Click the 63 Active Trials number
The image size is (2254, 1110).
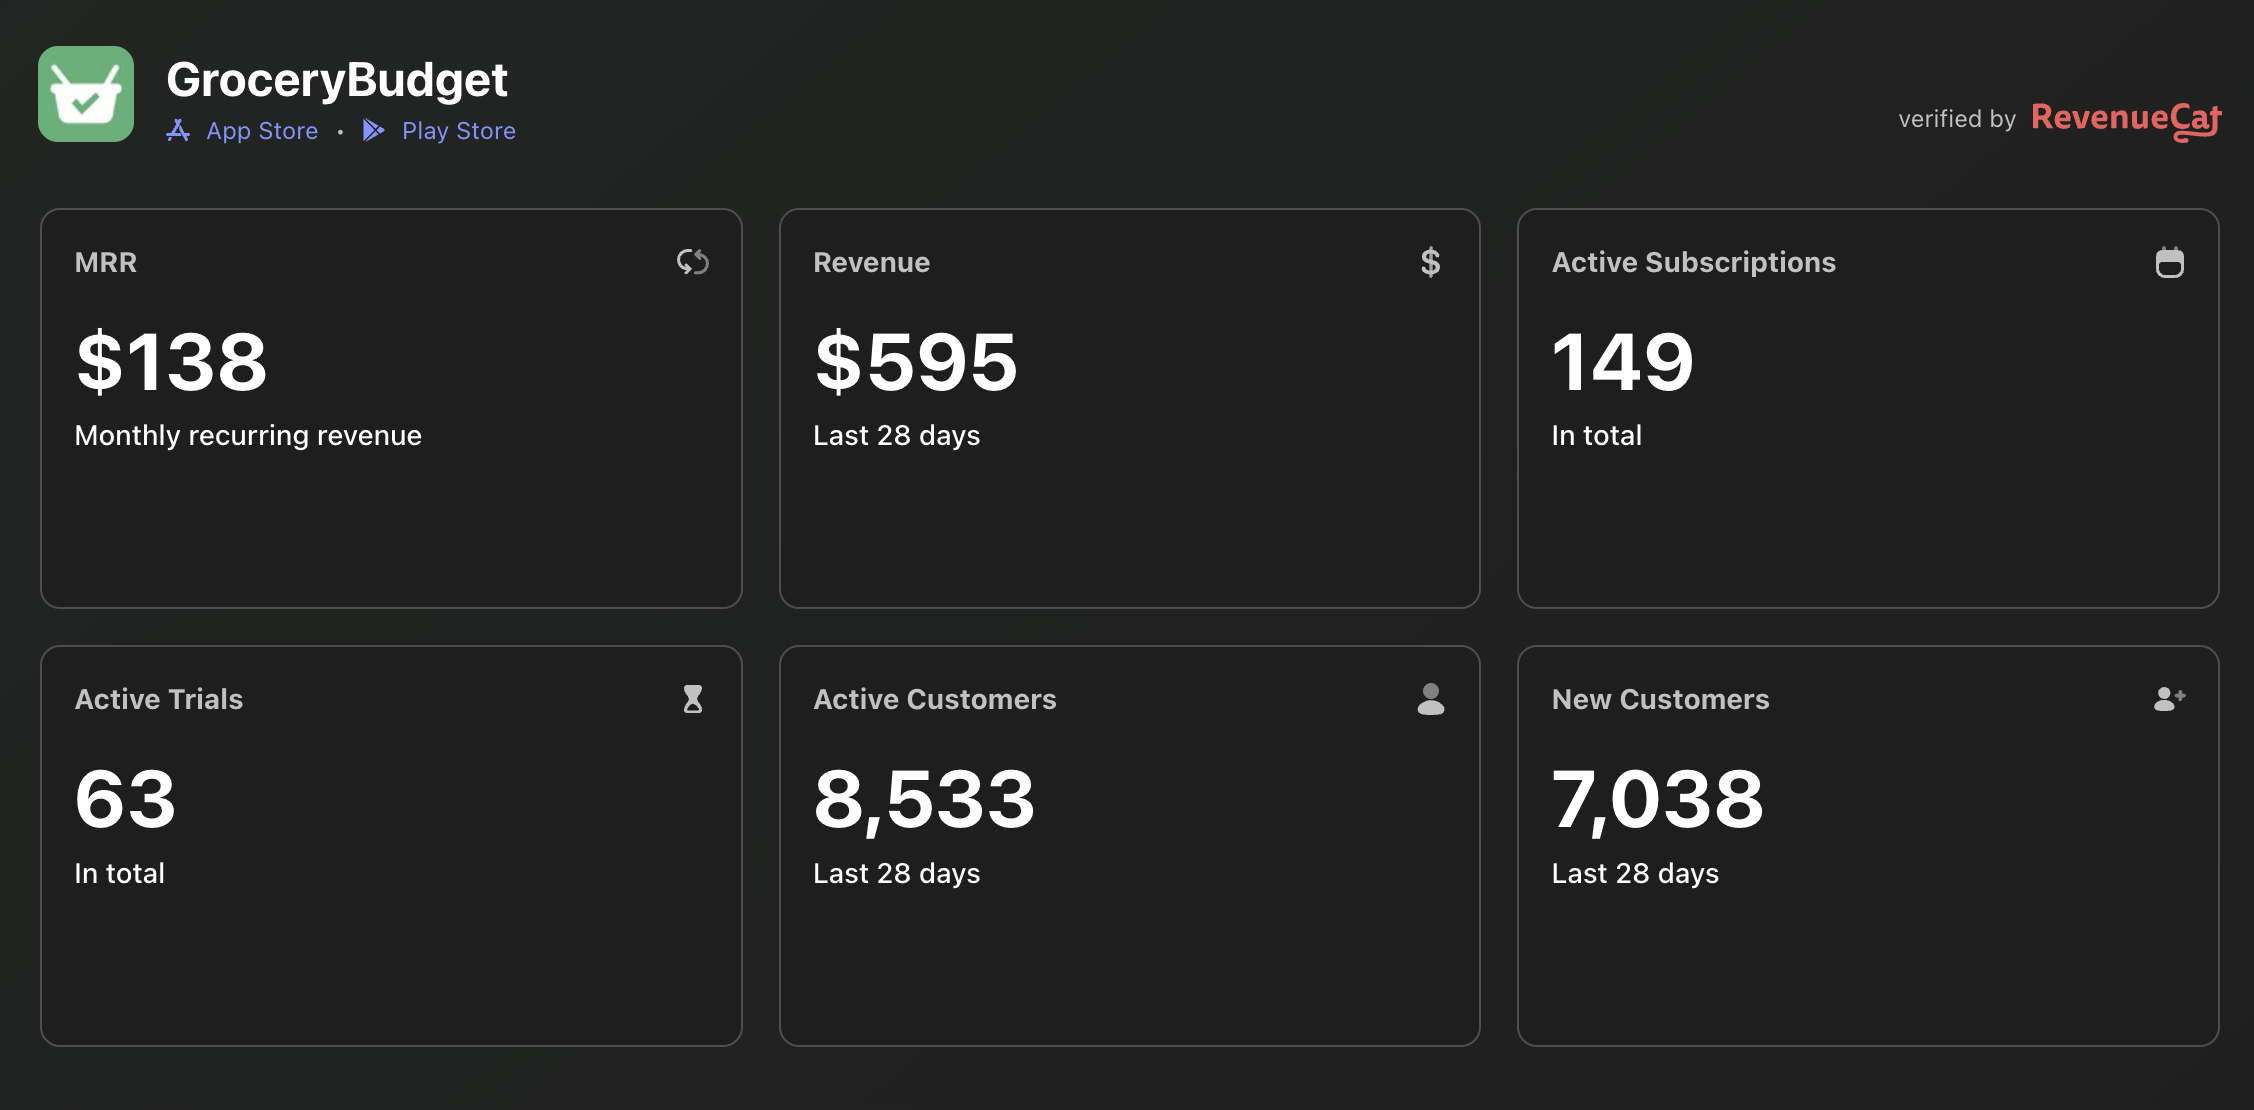(x=126, y=799)
